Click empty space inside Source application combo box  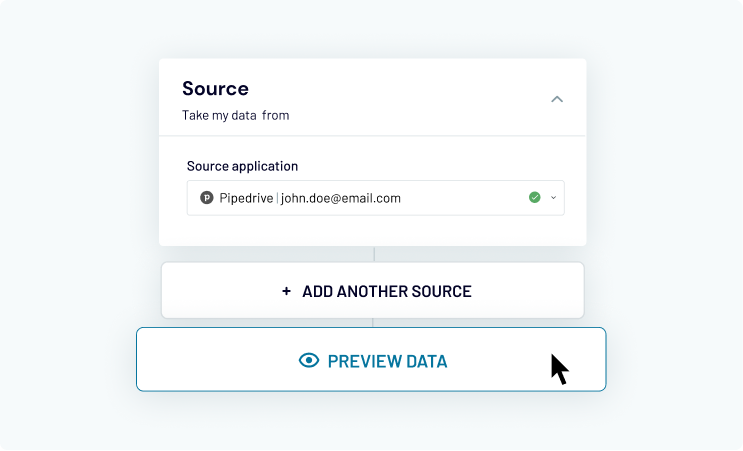(460, 198)
